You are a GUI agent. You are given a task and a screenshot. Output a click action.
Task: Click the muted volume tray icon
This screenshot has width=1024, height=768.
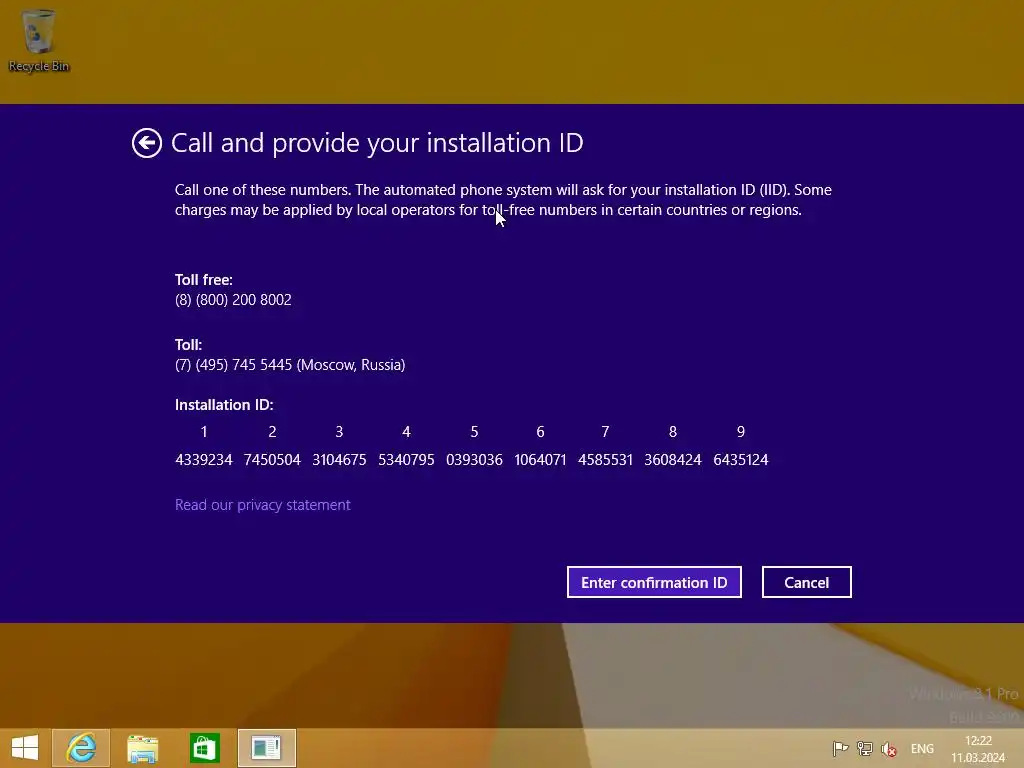coord(889,749)
